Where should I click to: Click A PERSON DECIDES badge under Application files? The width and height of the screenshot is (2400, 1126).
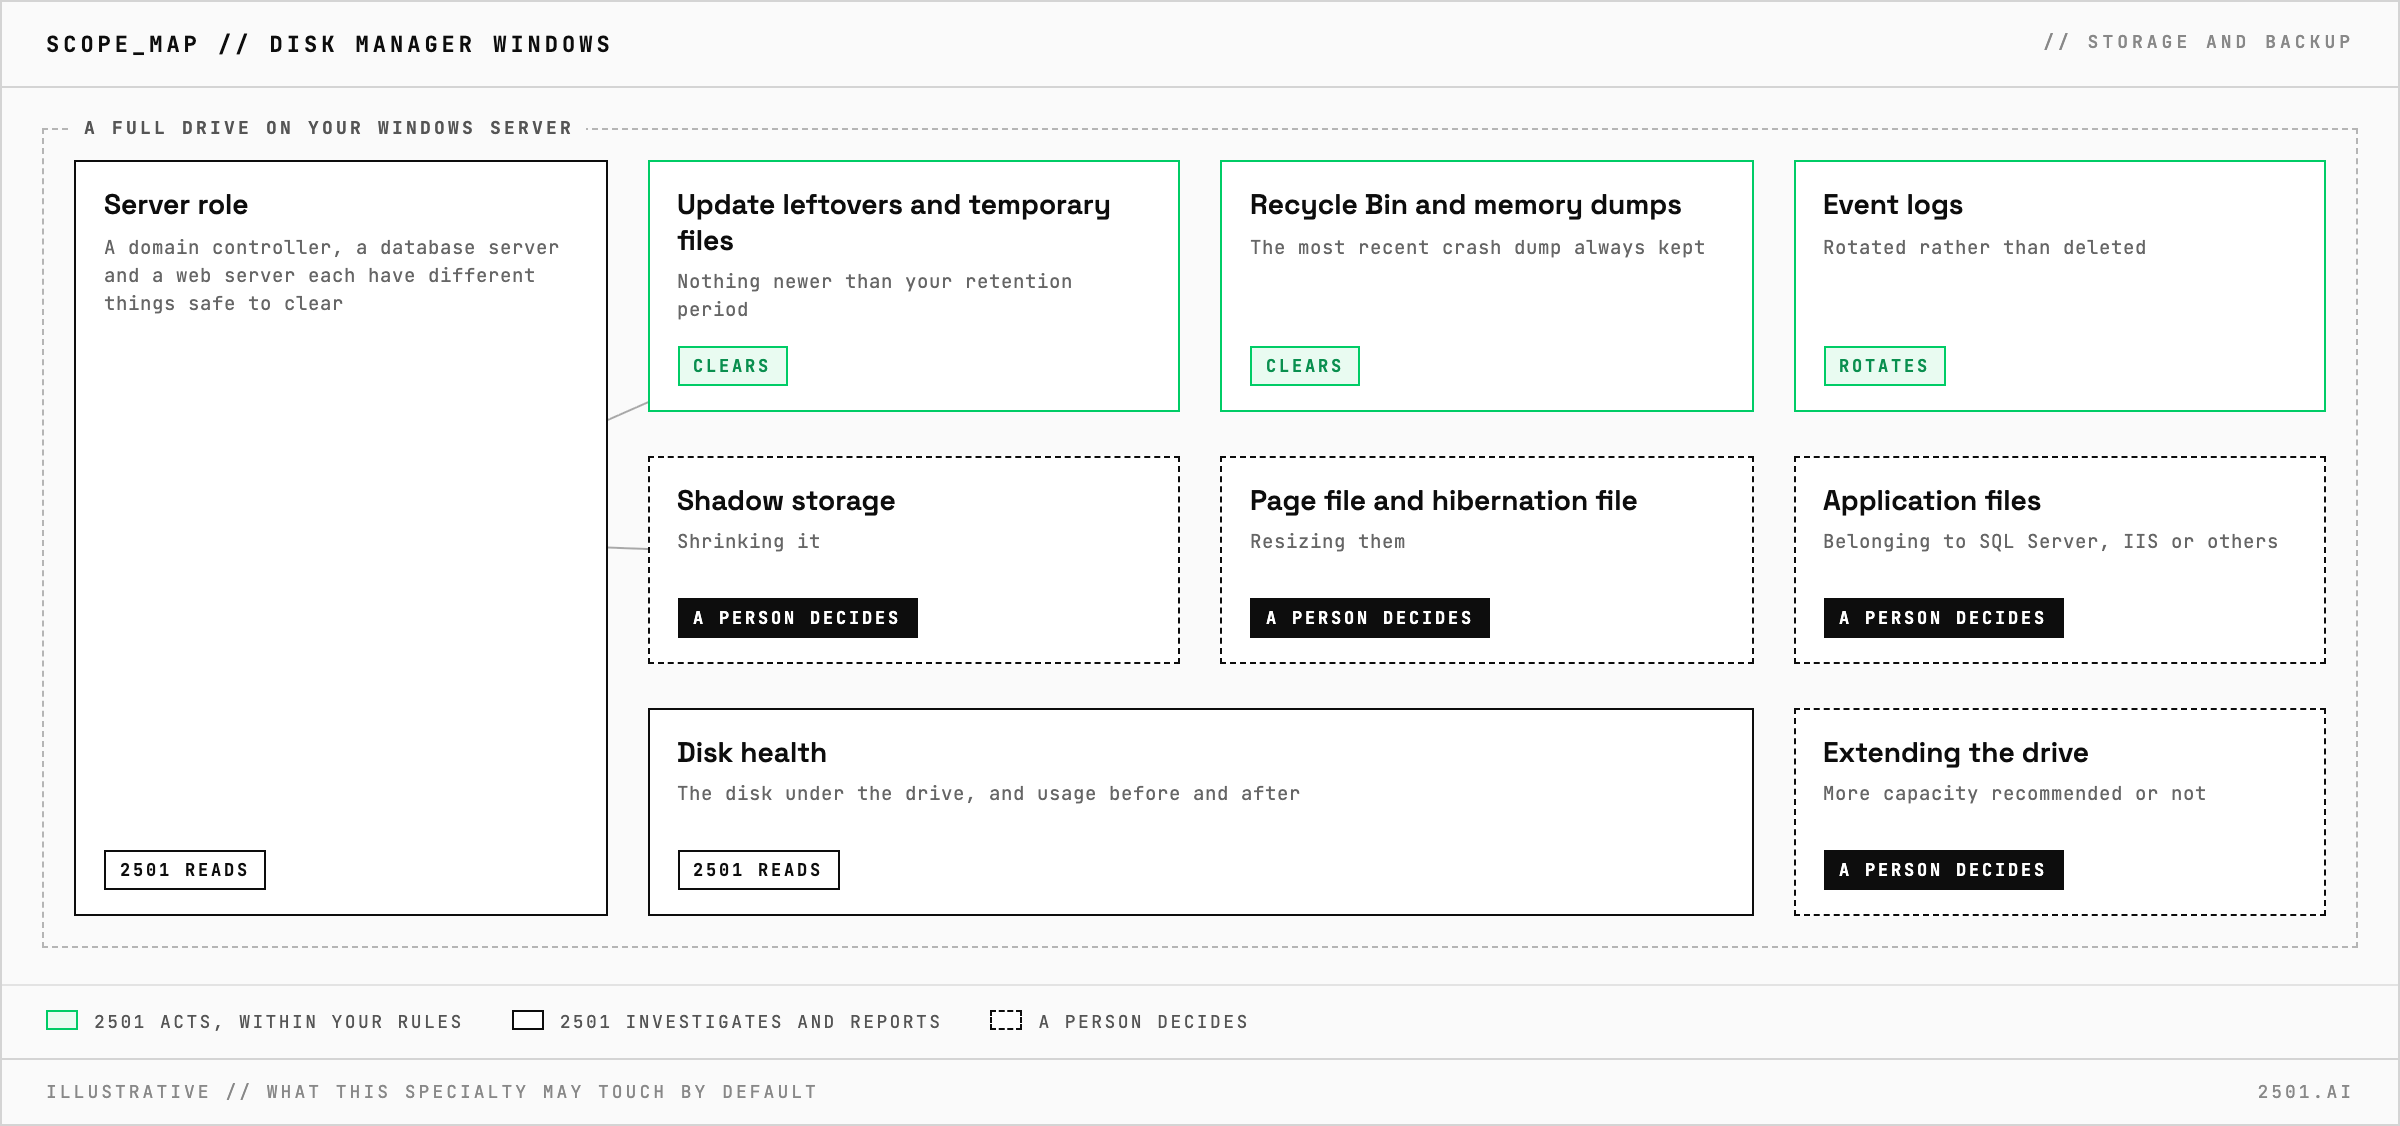tap(1944, 618)
